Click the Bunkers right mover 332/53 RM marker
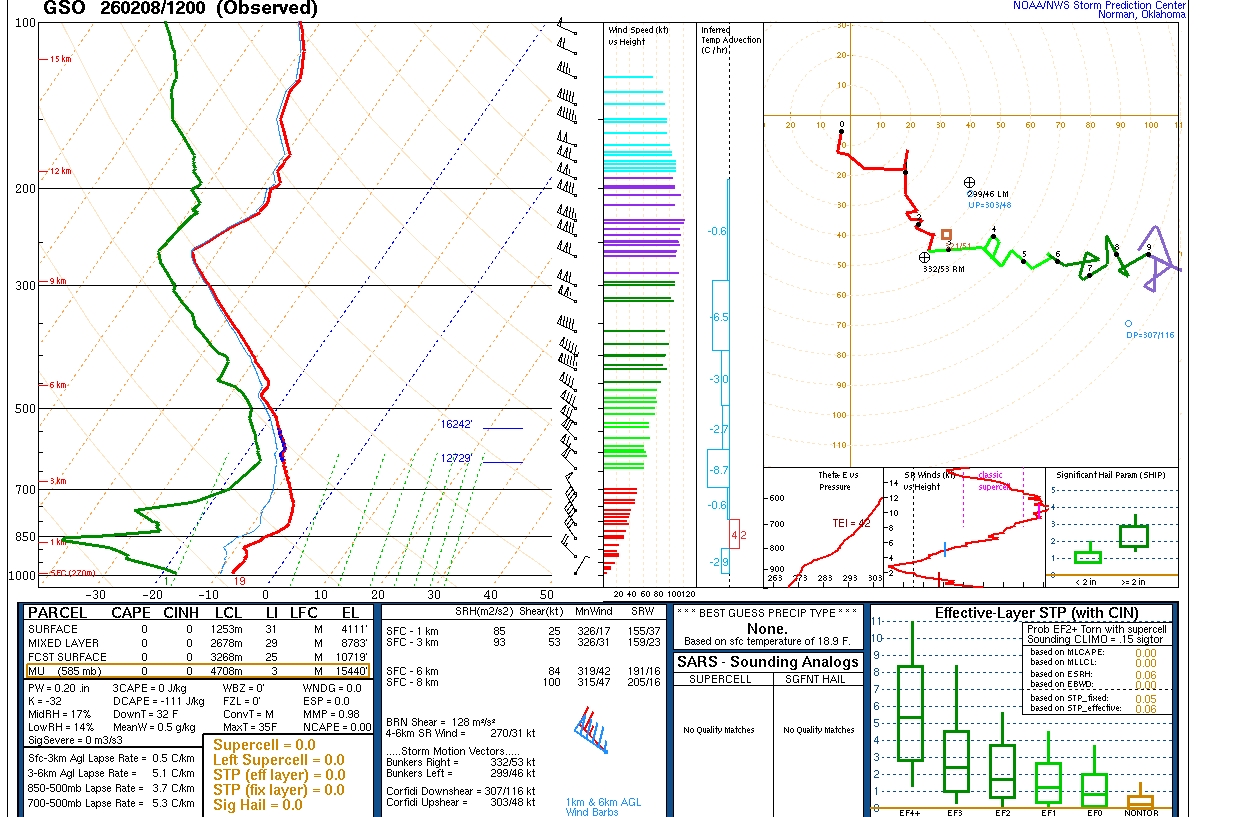The width and height of the screenshot is (1243, 817). (x=925, y=258)
